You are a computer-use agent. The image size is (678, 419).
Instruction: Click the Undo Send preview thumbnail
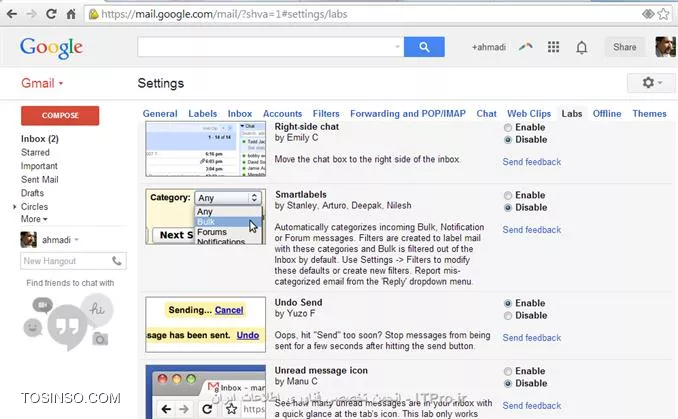pos(205,324)
